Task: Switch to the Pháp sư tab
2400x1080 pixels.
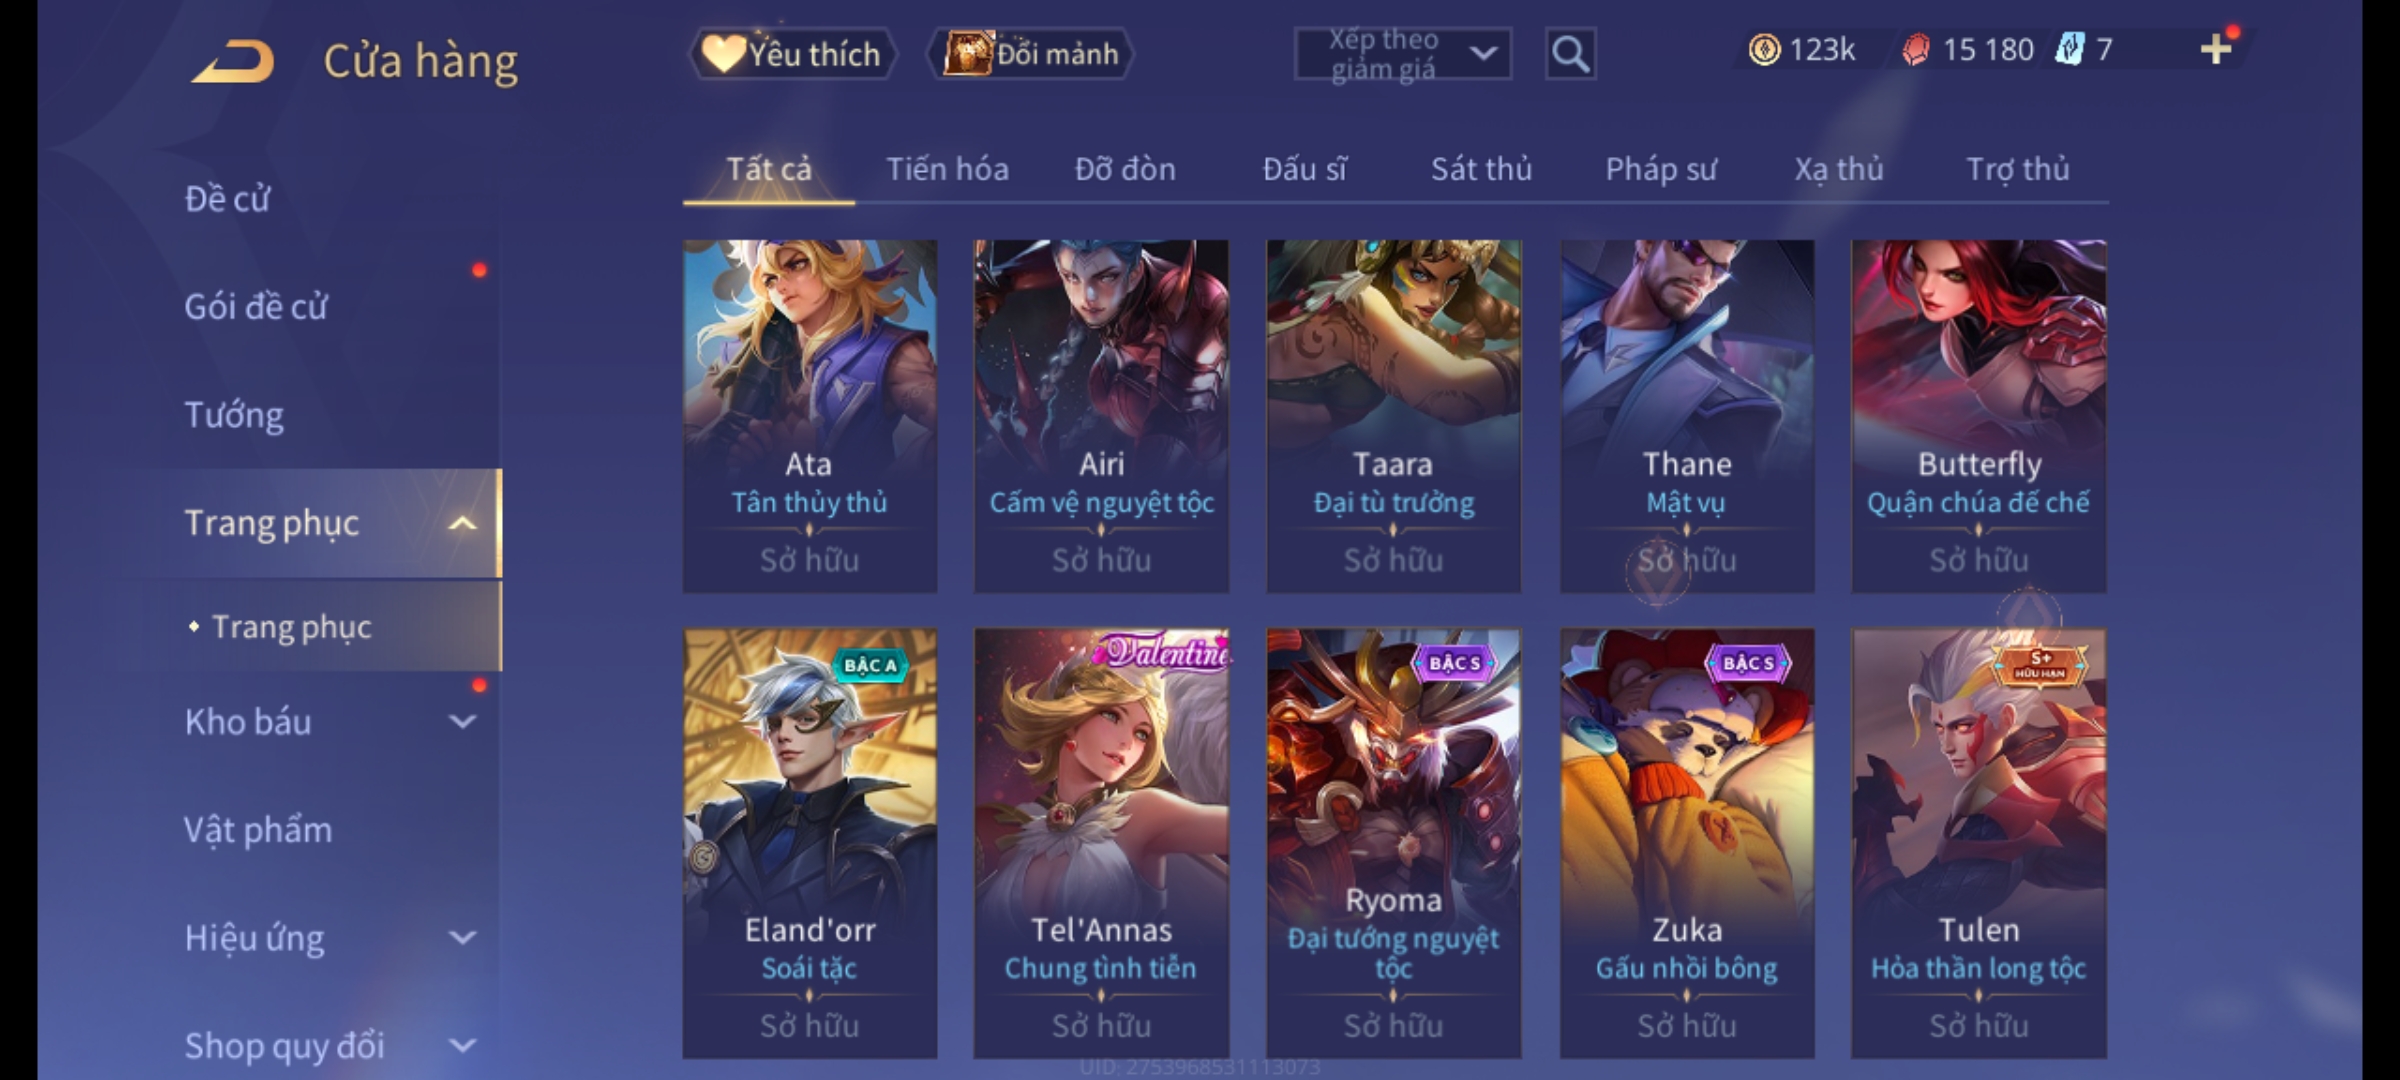Action: (x=1661, y=169)
